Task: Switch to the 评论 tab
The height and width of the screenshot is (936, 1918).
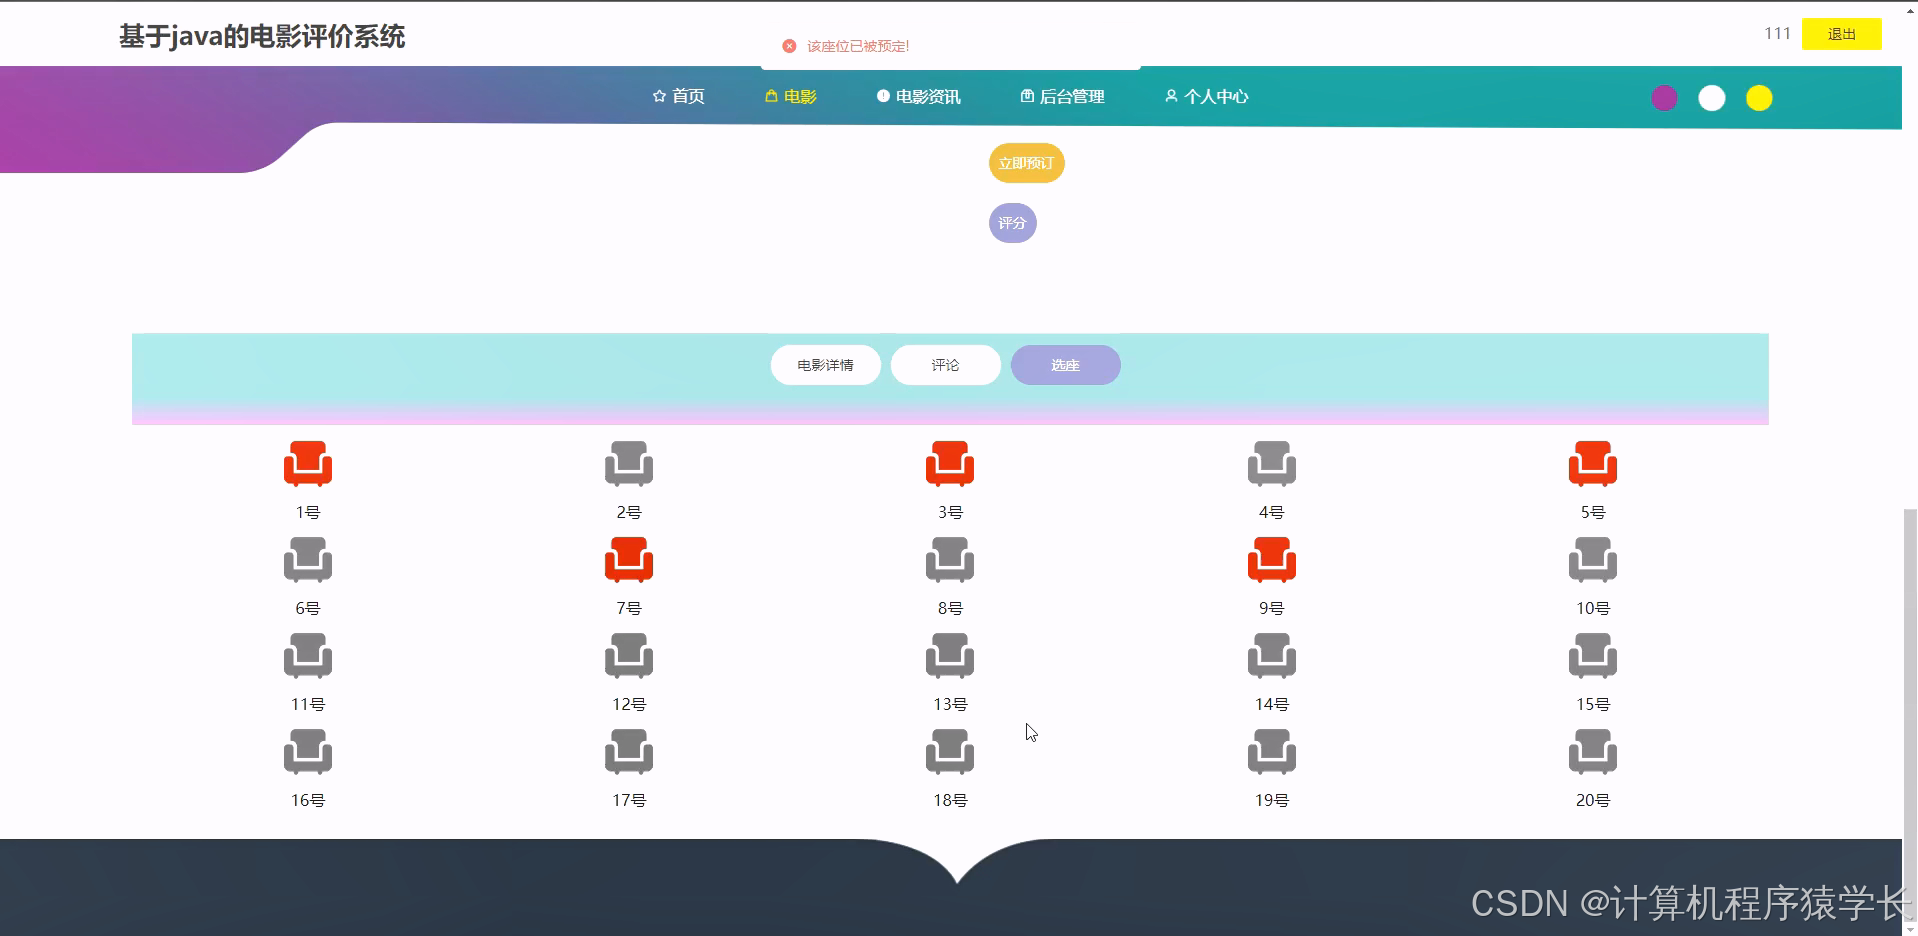Action: tap(945, 364)
